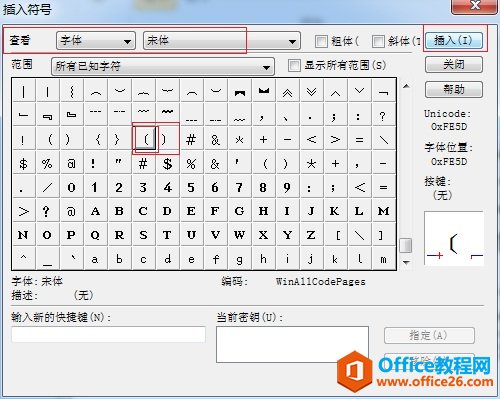
Task: Select the digit 7 symbol cell
Action: pos(239,187)
